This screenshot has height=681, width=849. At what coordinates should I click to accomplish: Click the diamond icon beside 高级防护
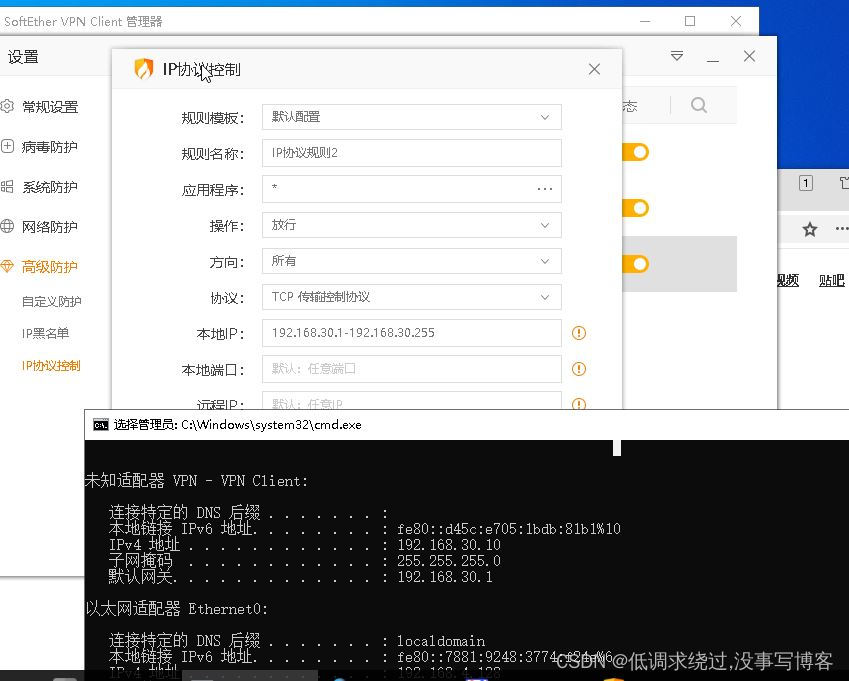(x=7, y=266)
